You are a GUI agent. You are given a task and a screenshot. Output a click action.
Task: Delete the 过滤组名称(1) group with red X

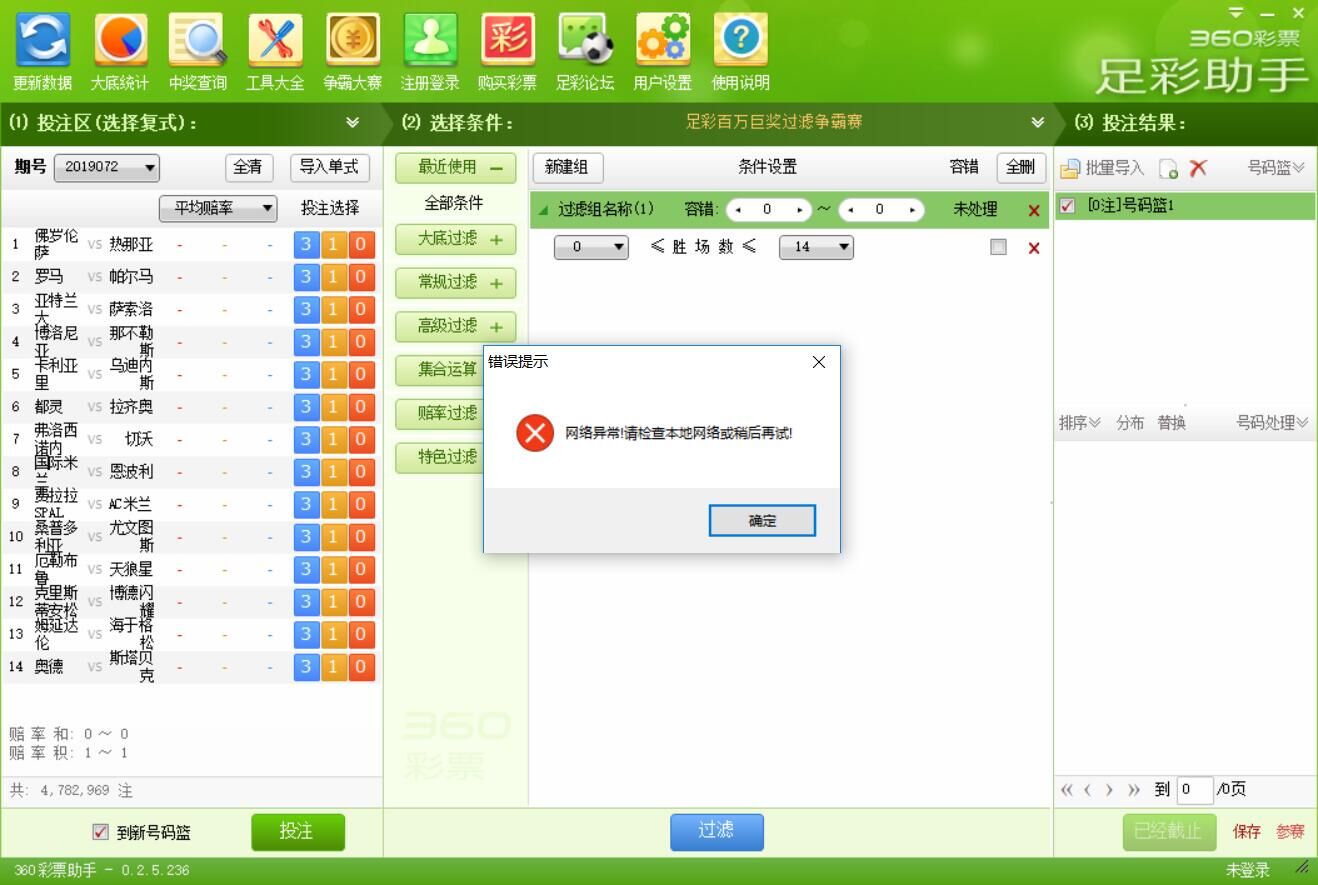[1034, 210]
